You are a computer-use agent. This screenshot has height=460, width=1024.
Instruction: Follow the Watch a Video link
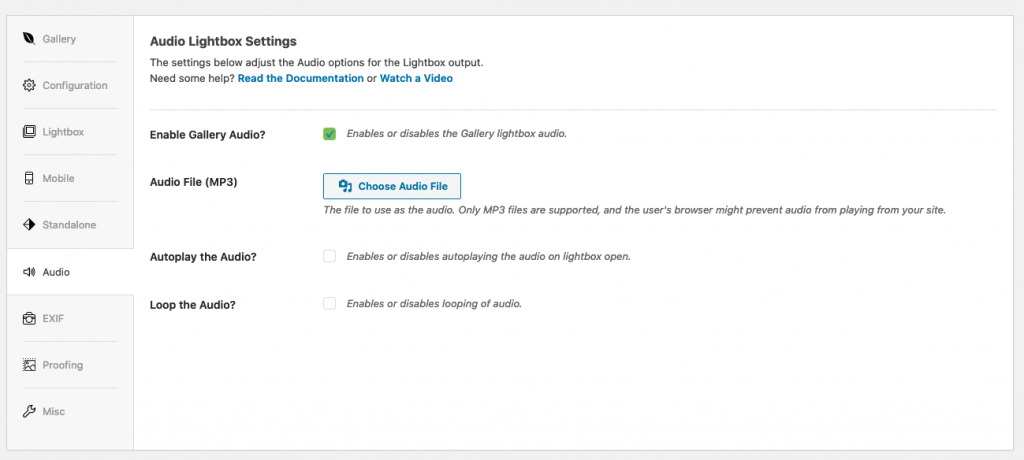(416, 78)
